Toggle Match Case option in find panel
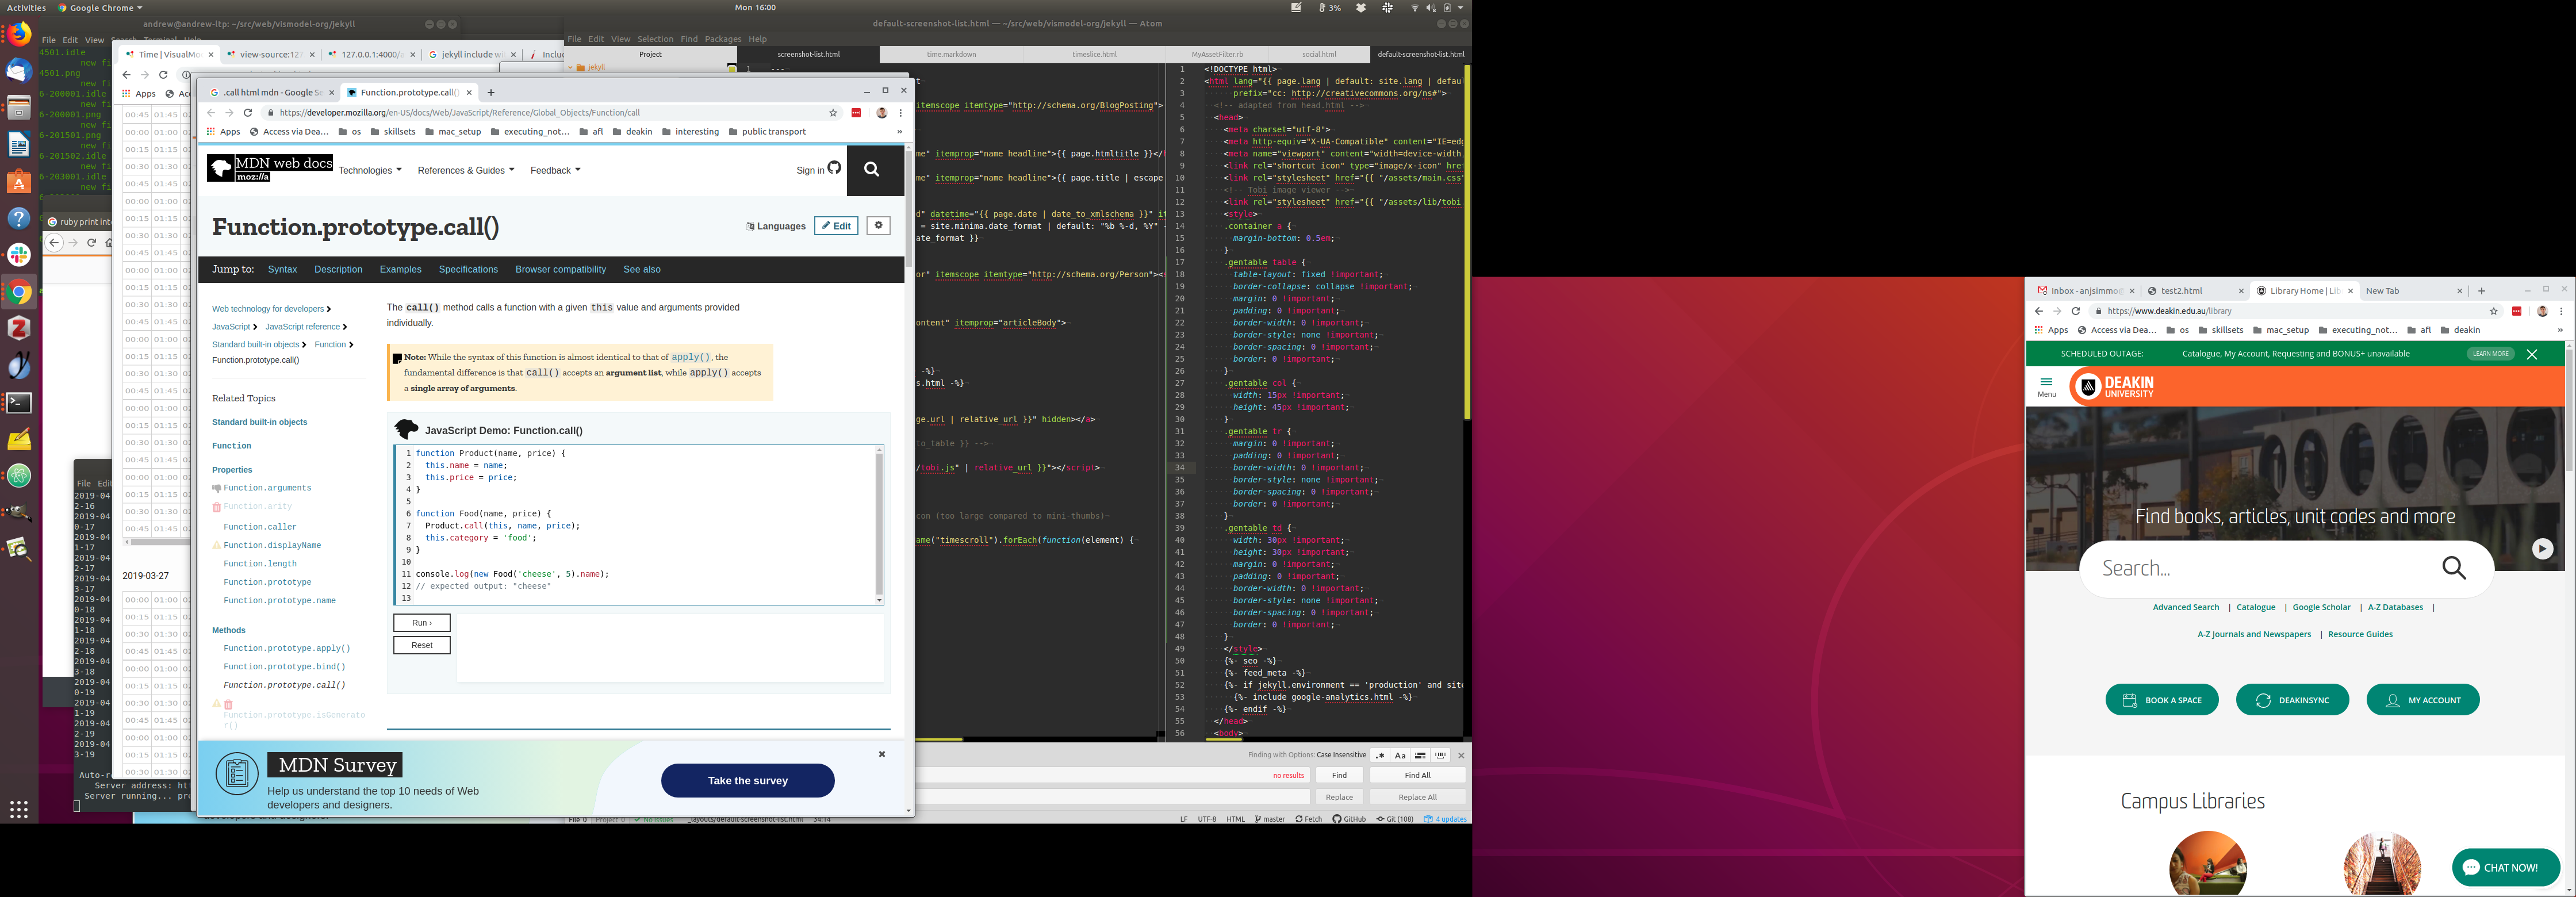Image resolution: width=2576 pixels, height=897 pixels. coord(1400,755)
